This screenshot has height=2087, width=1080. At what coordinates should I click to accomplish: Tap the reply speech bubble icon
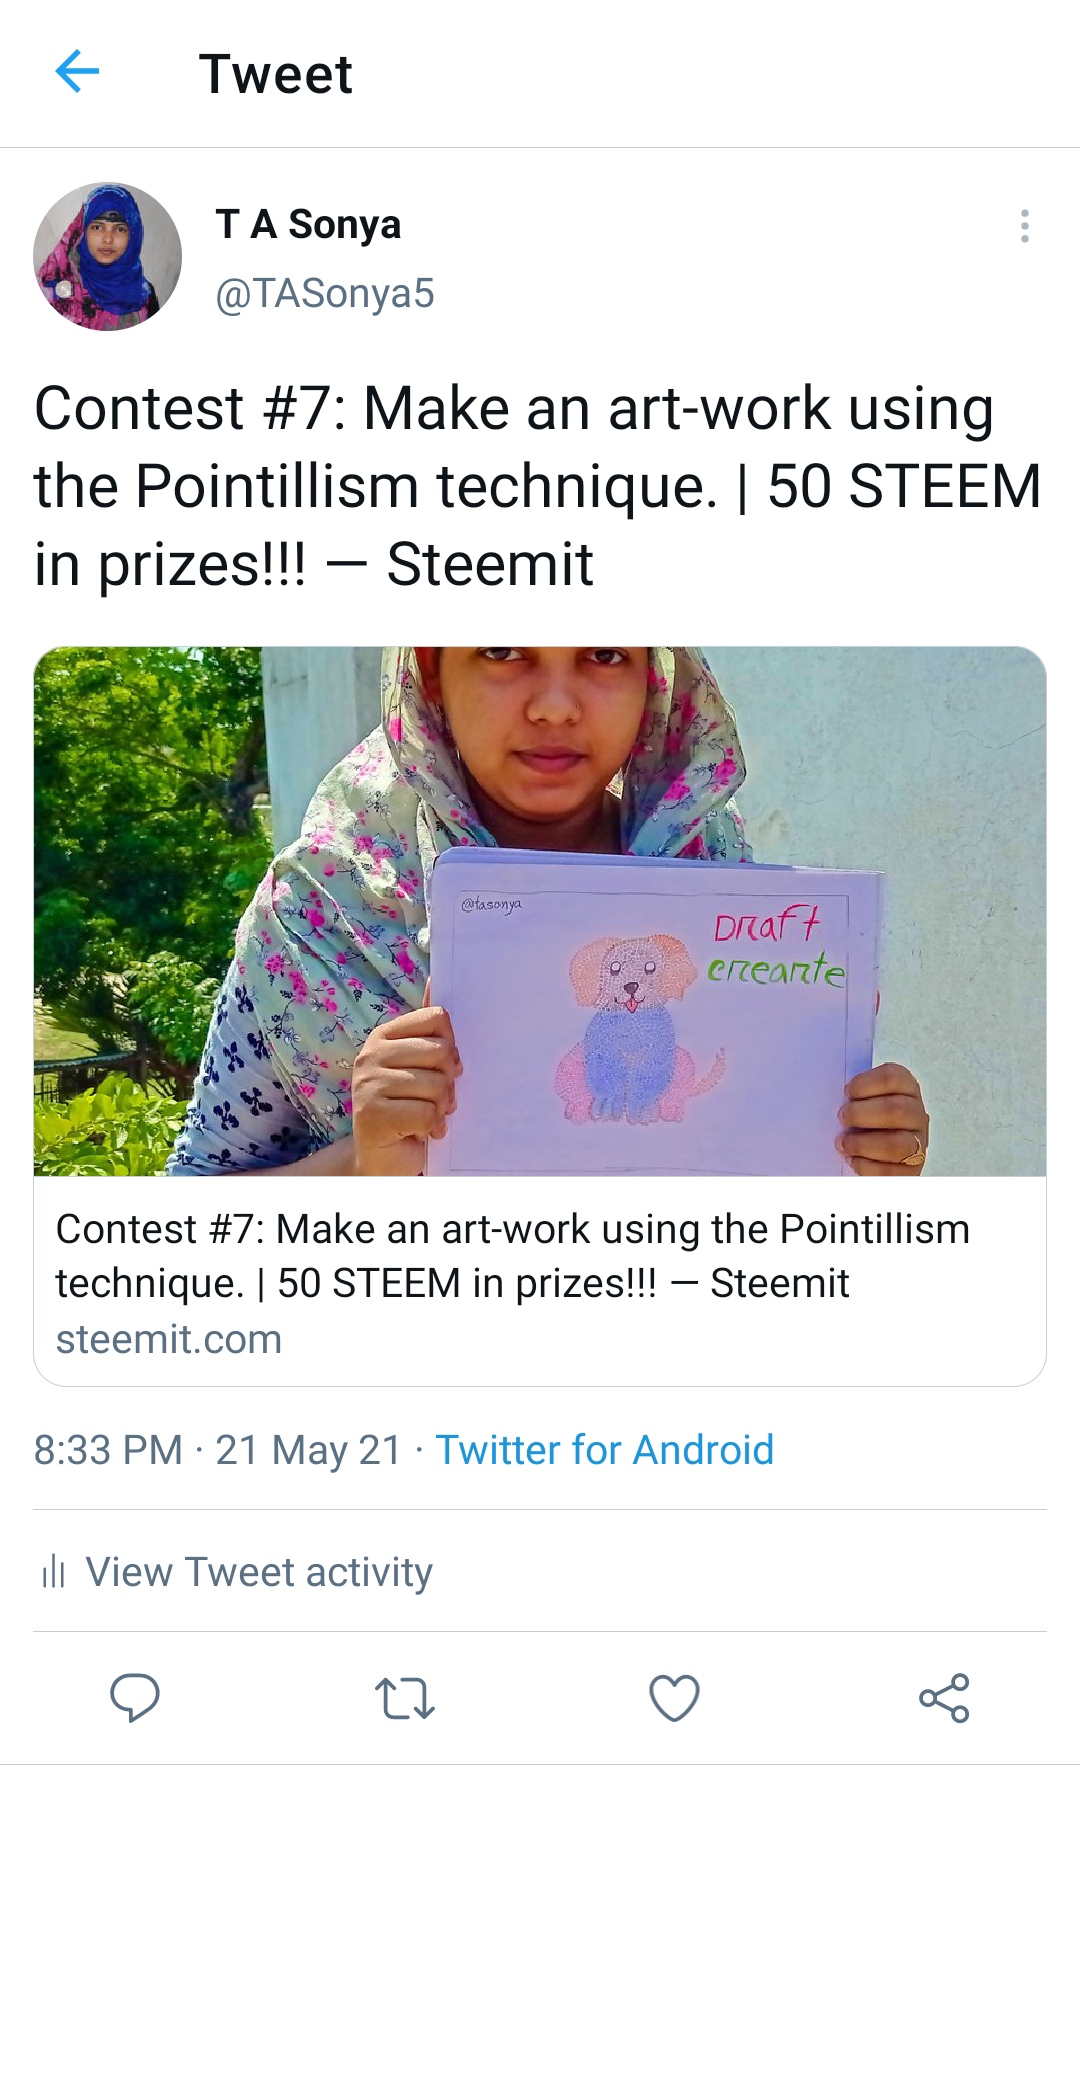[x=135, y=1697]
